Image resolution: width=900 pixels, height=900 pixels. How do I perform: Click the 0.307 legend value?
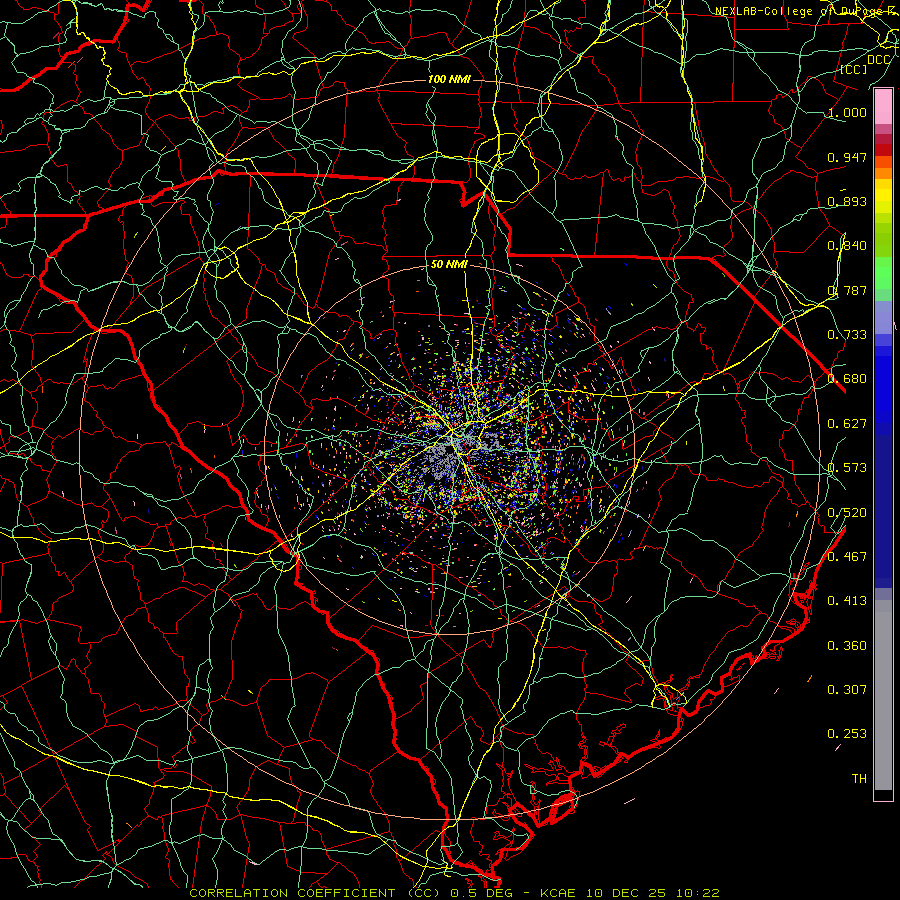click(x=847, y=690)
